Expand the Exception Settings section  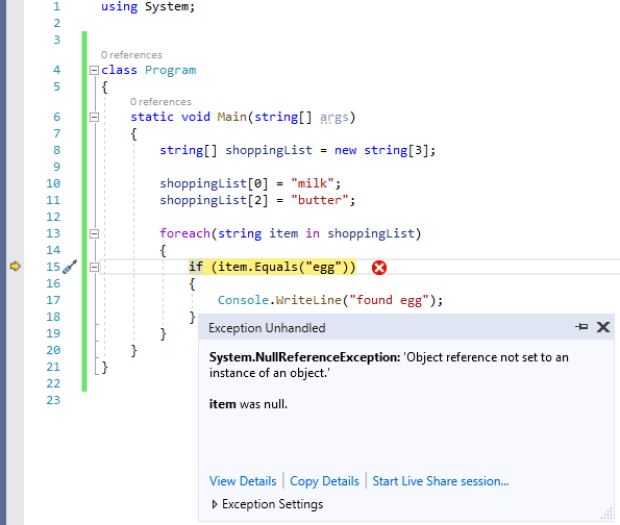(x=215, y=504)
